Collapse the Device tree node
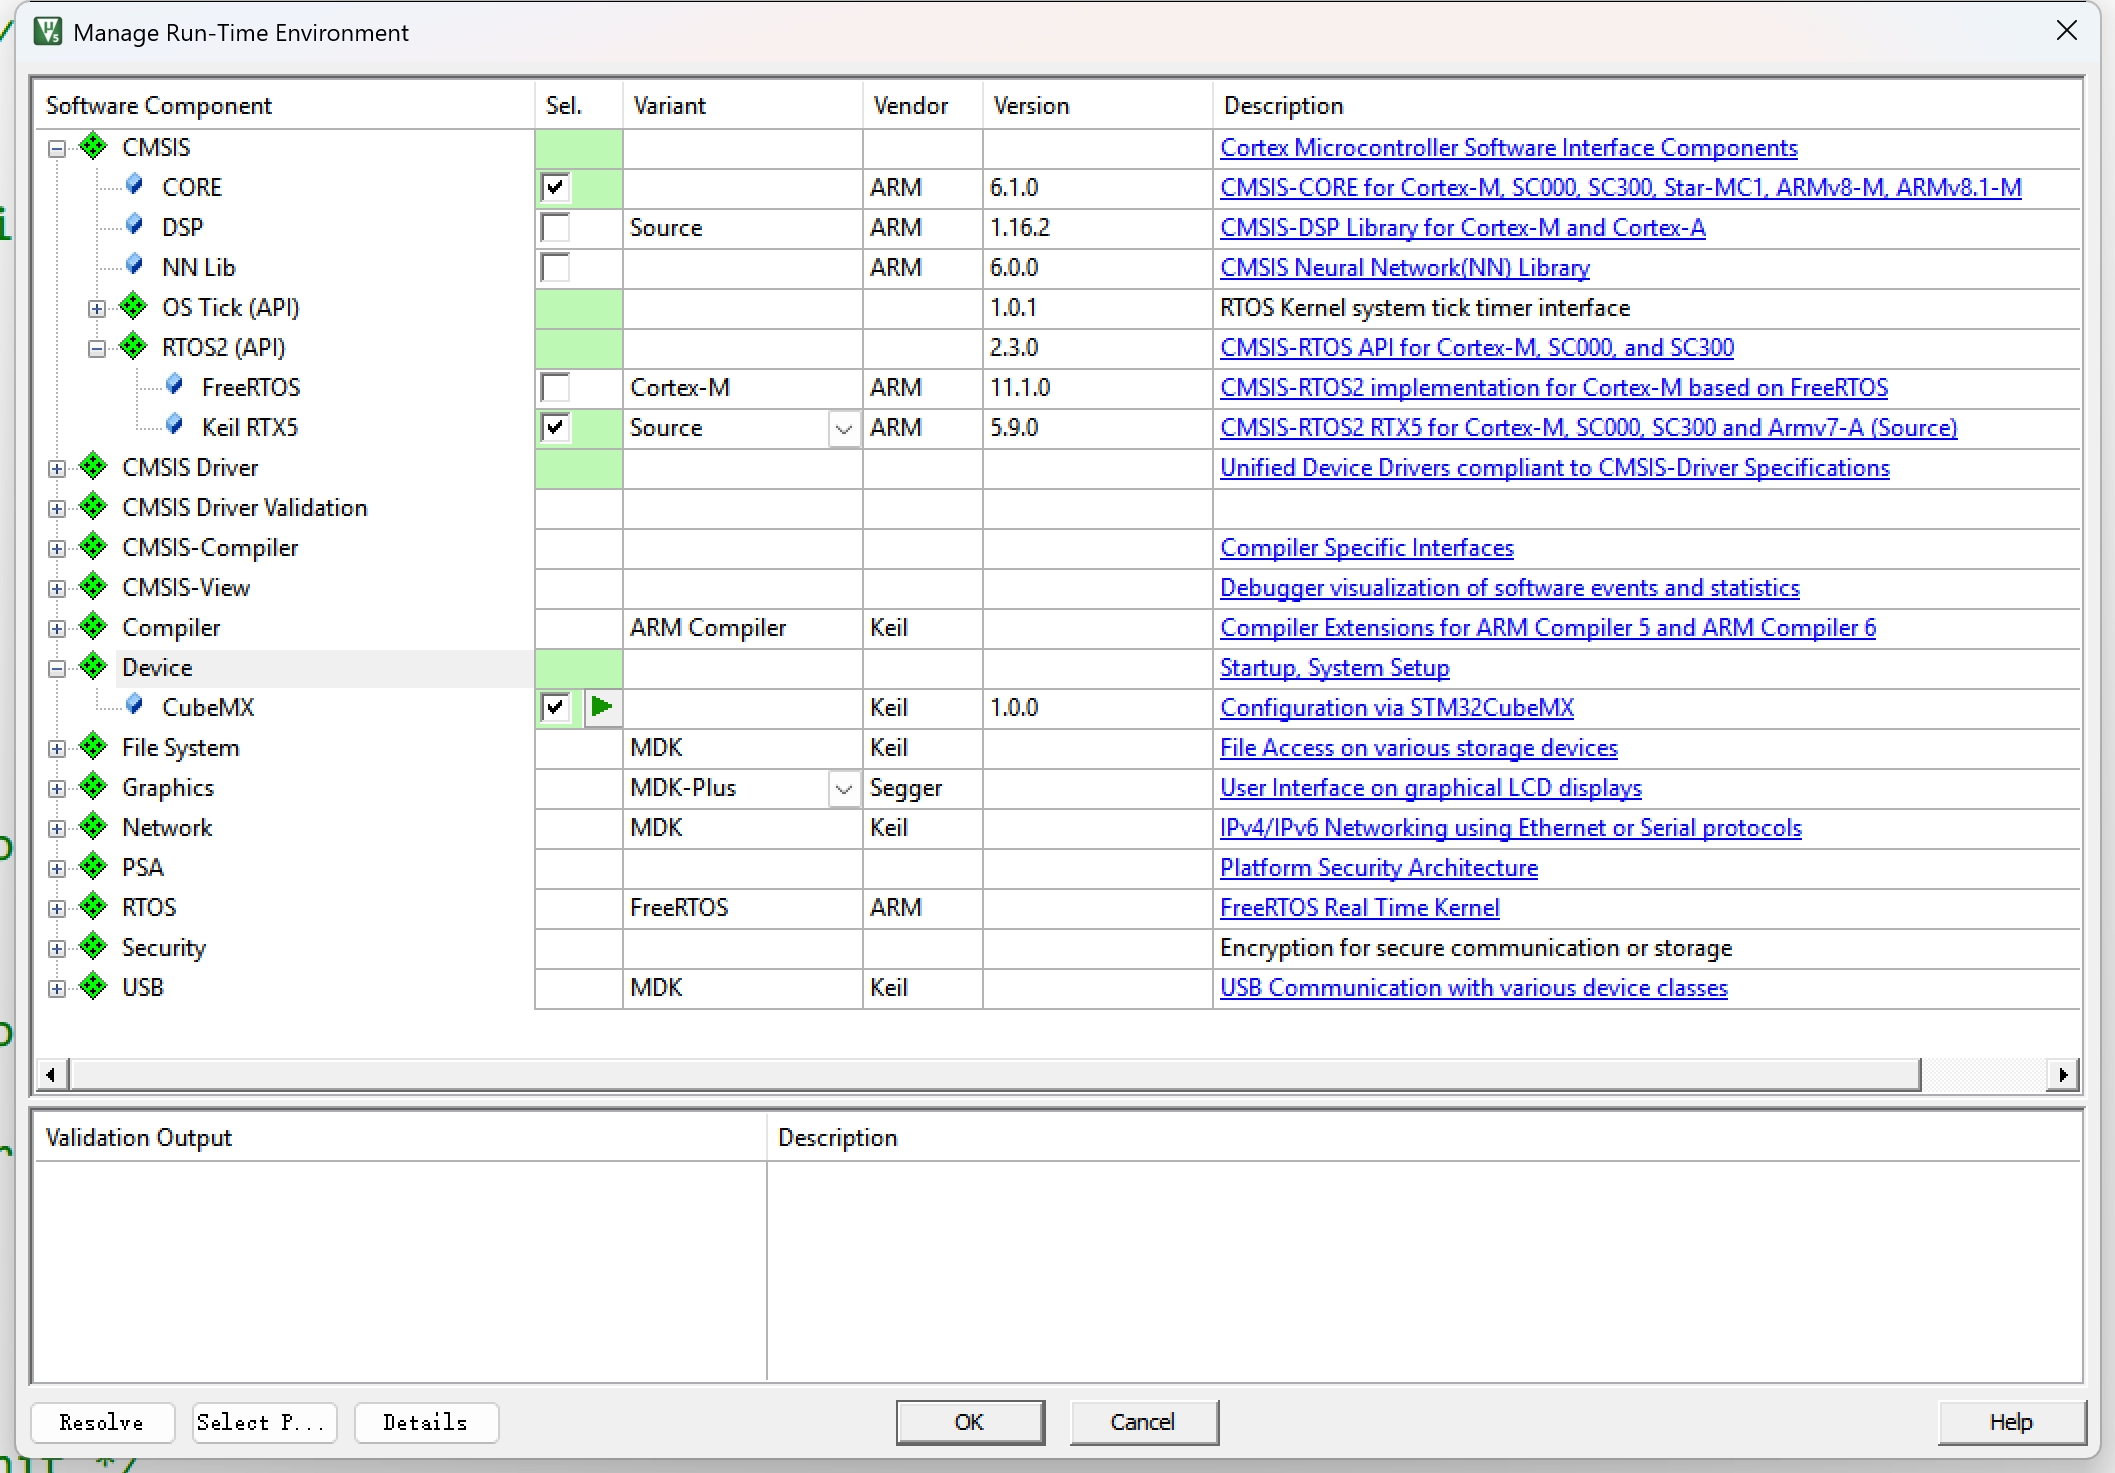This screenshot has height=1473, width=2115. [57, 668]
